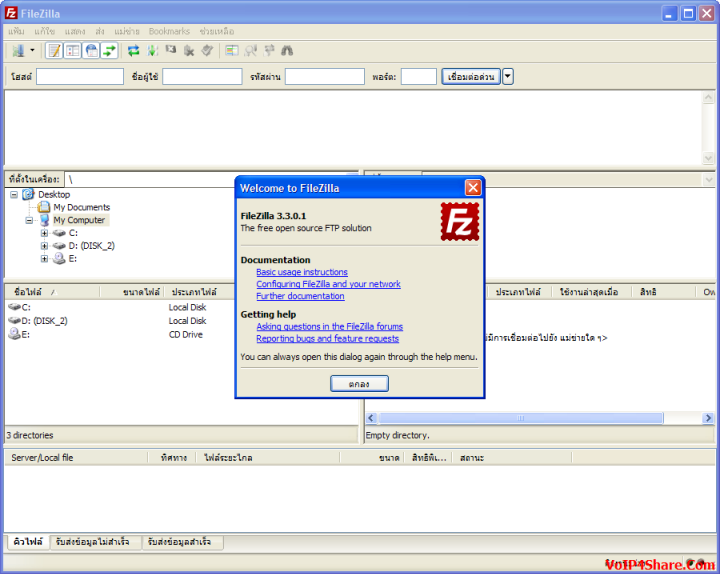Click the FileZilla title bar icon
This screenshot has height=574, width=720.
pyautogui.click(x=11, y=13)
